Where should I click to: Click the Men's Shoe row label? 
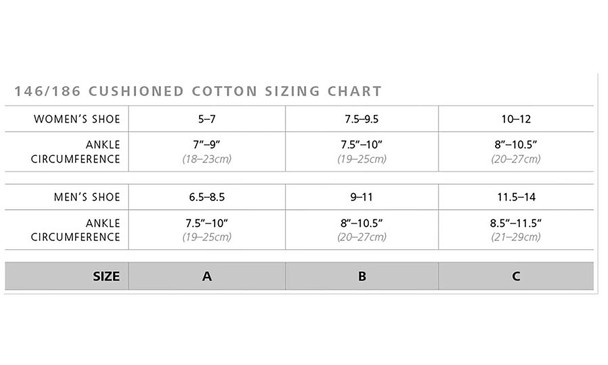pos(87,197)
